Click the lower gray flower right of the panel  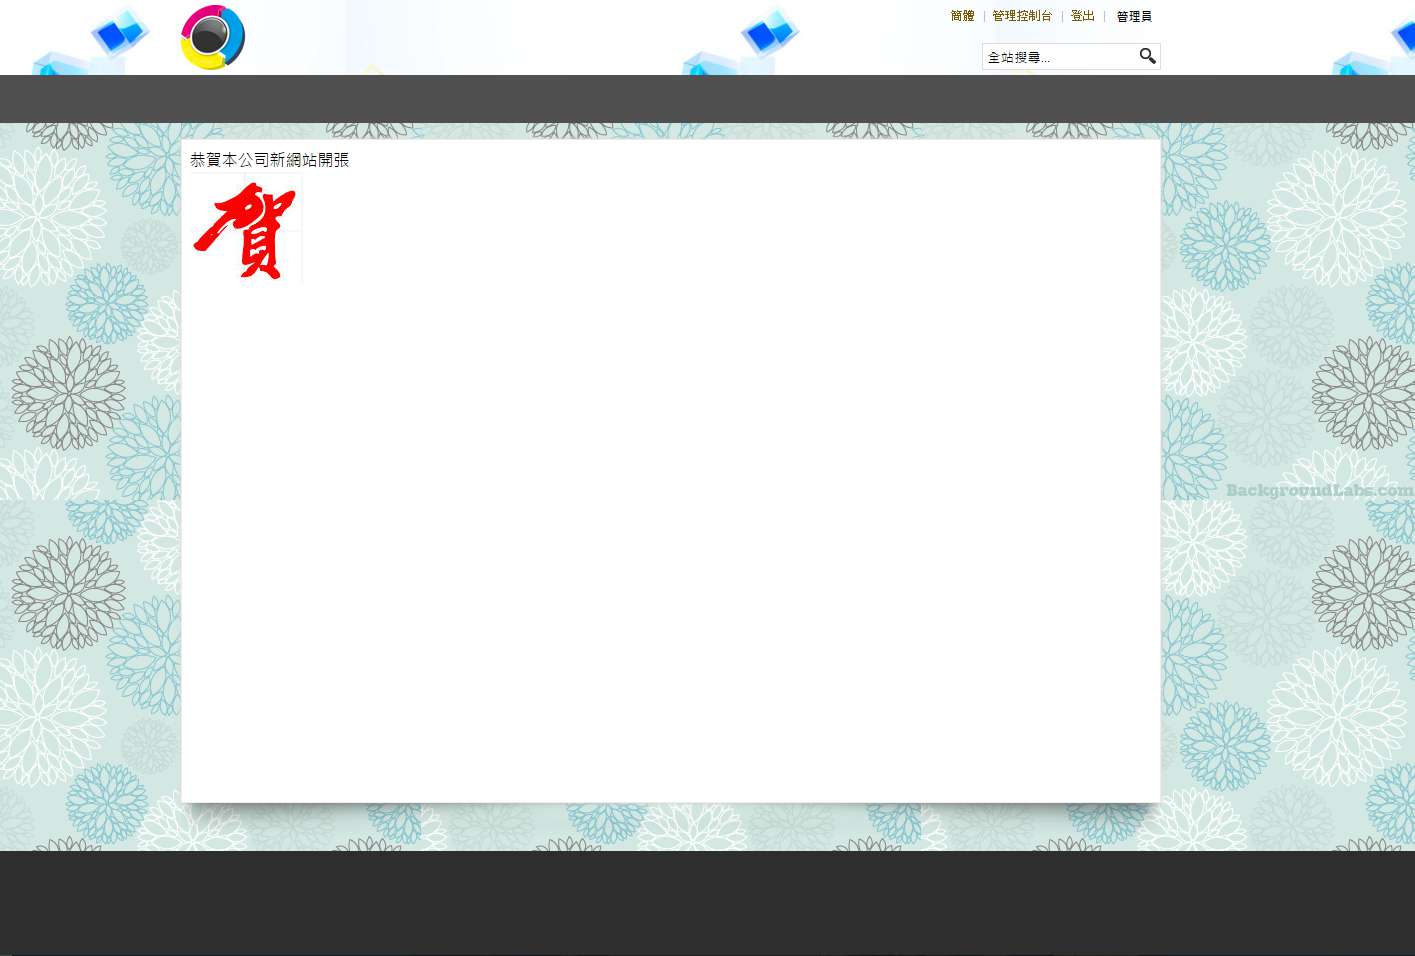(1363, 593)
